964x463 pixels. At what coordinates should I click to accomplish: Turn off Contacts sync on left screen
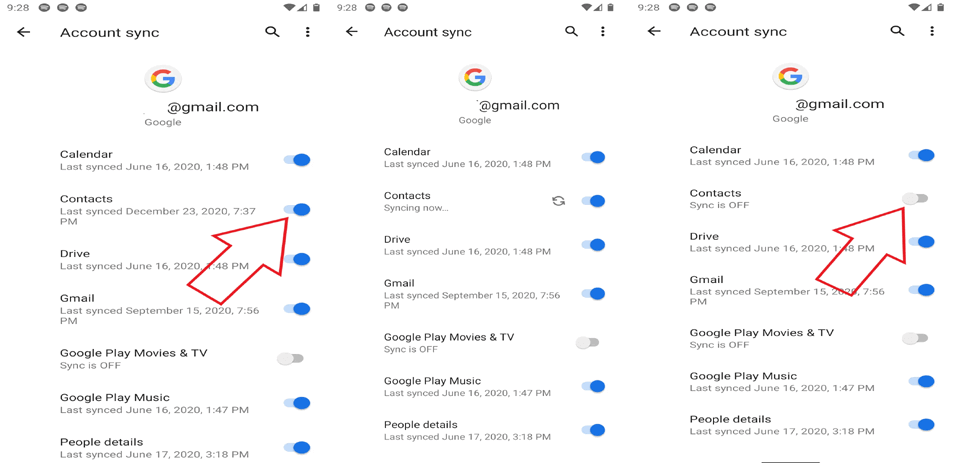[x=297, y=210]
